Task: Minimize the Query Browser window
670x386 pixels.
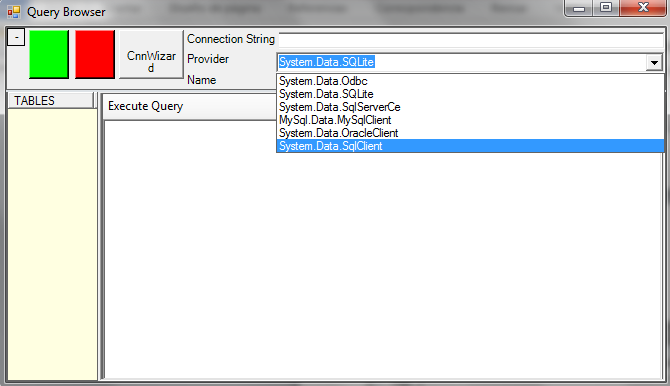Action: click(x=579, y=8)
